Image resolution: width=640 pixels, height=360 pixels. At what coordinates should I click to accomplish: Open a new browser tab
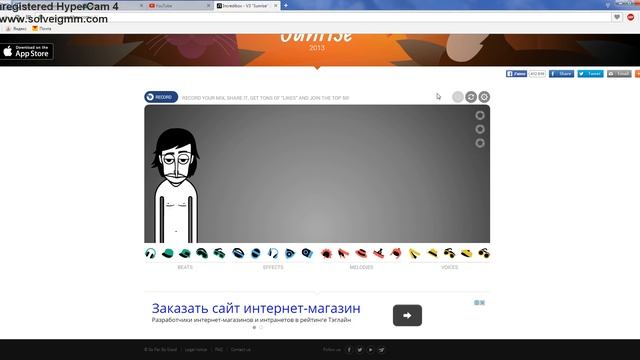tap(286, 5)
